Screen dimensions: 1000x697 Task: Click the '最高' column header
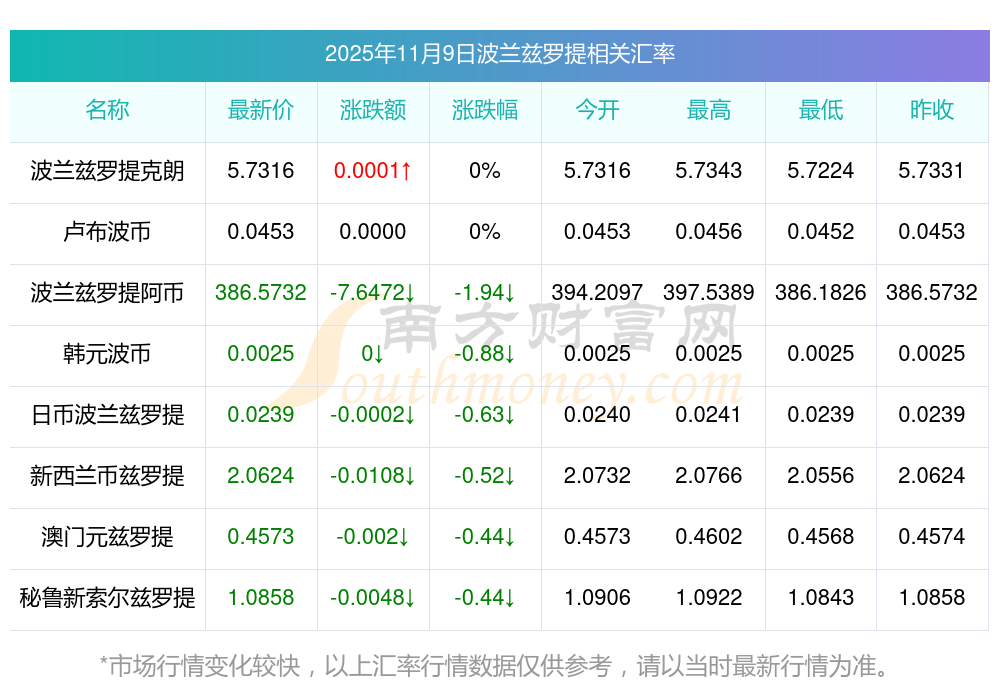click(x=709, y=110)
